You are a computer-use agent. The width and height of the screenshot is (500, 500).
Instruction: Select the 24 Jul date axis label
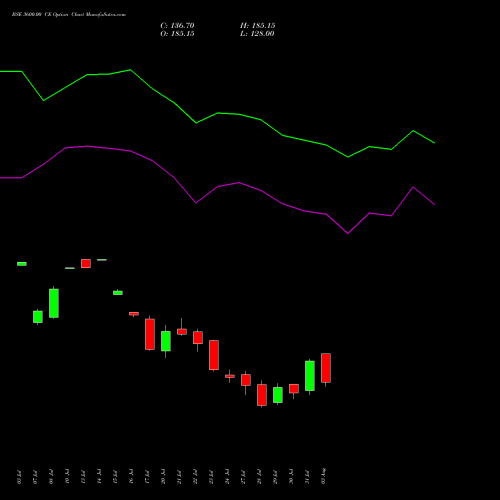click(x=227, y=477)
